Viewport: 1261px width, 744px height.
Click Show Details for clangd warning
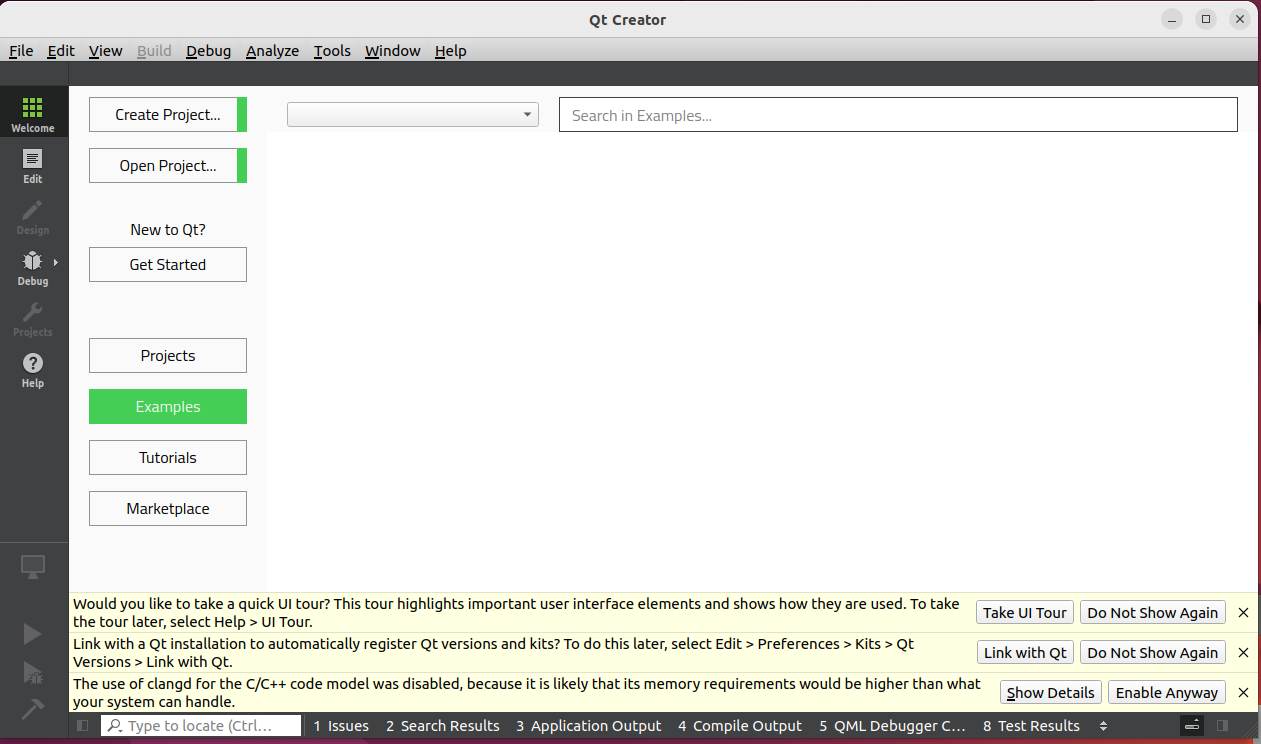click(1051, 693)
